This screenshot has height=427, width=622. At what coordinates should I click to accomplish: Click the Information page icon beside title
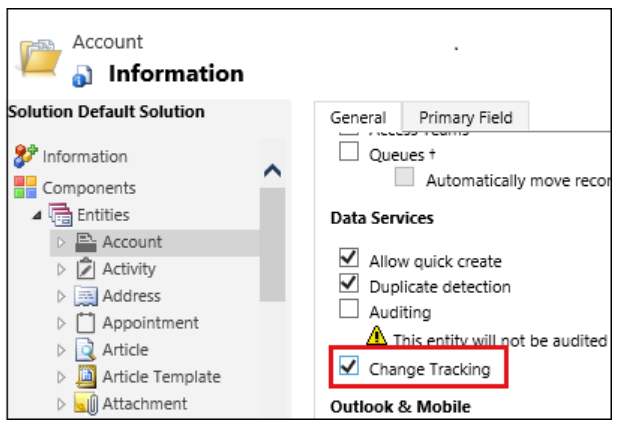pos(82,76)
